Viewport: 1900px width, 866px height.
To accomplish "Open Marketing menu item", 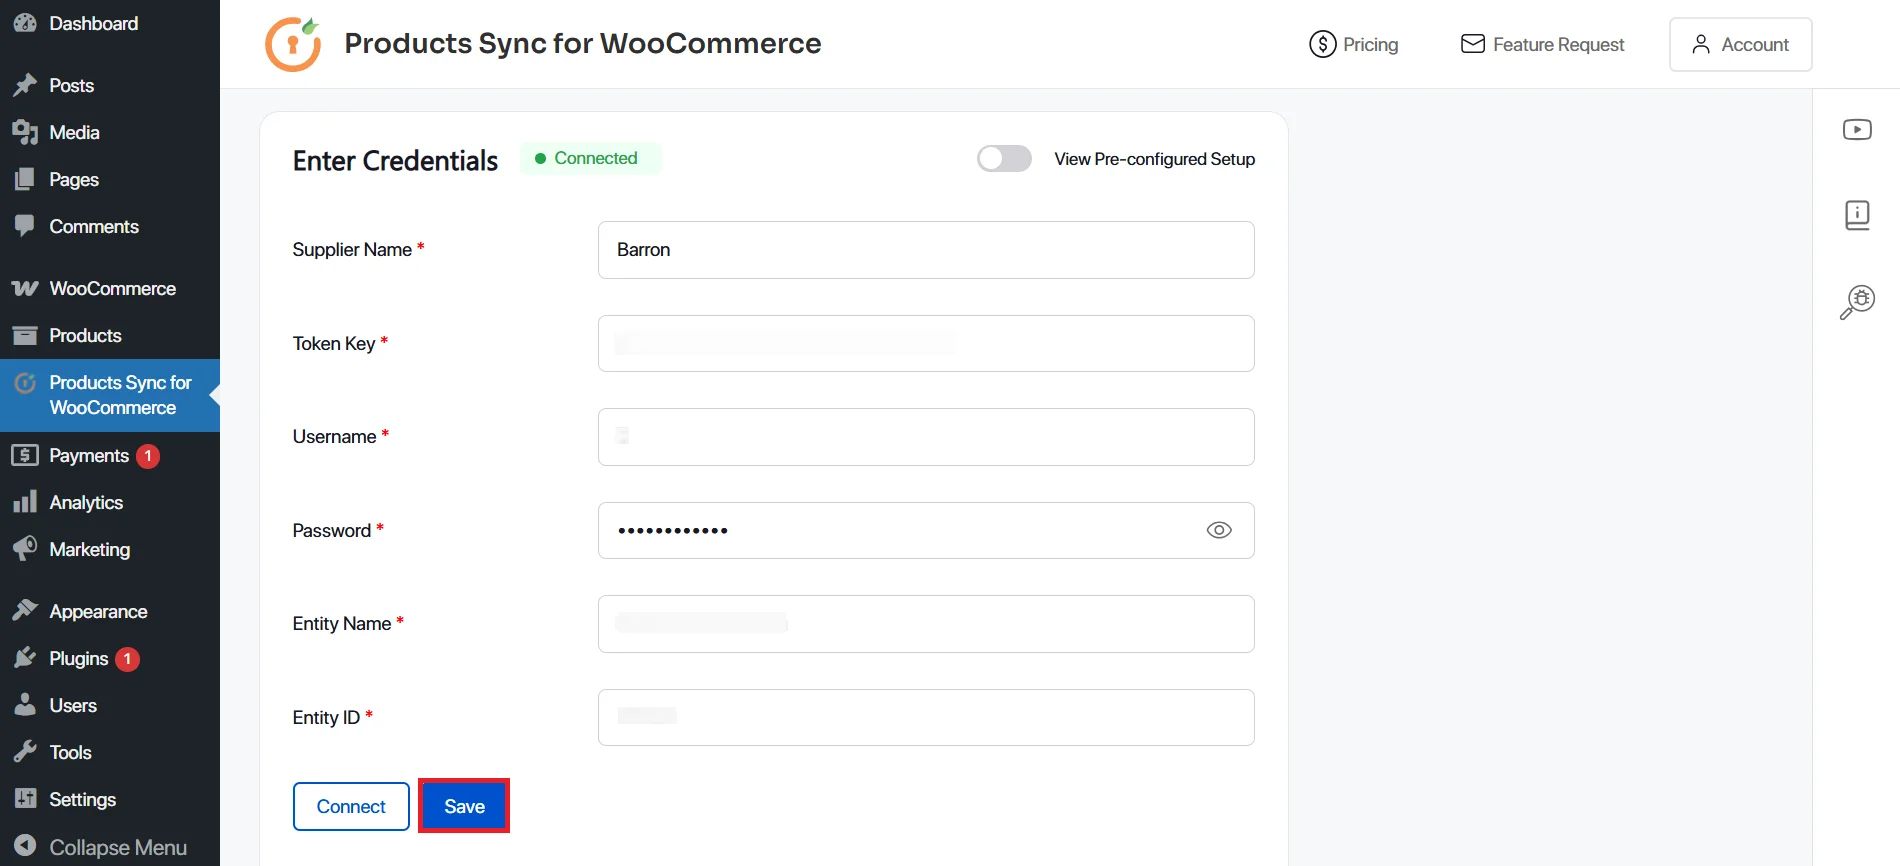I will tap(110, 549).
